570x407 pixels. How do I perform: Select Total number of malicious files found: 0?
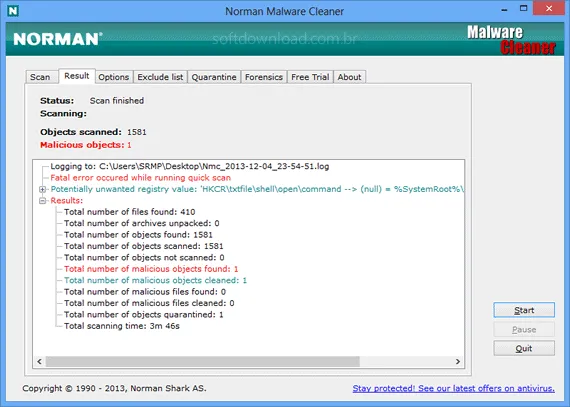(x=145, y=292)
